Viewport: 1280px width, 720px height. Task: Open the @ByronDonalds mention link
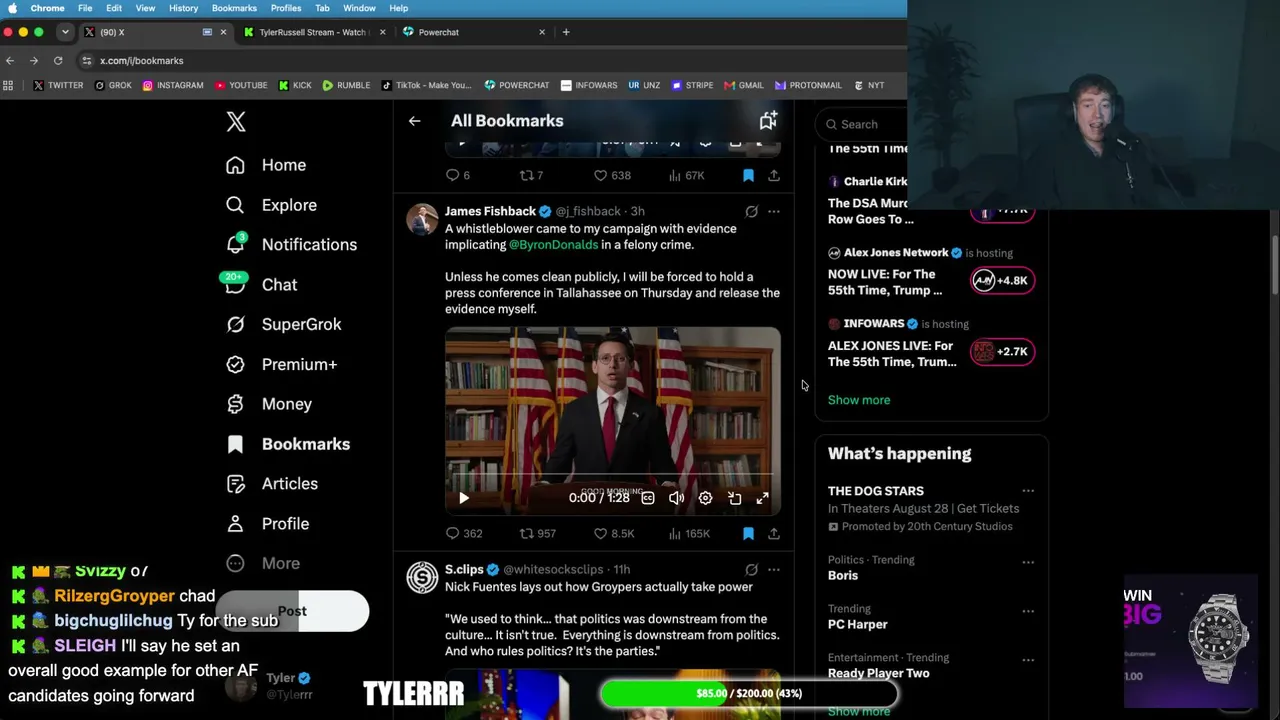(553, 245)
